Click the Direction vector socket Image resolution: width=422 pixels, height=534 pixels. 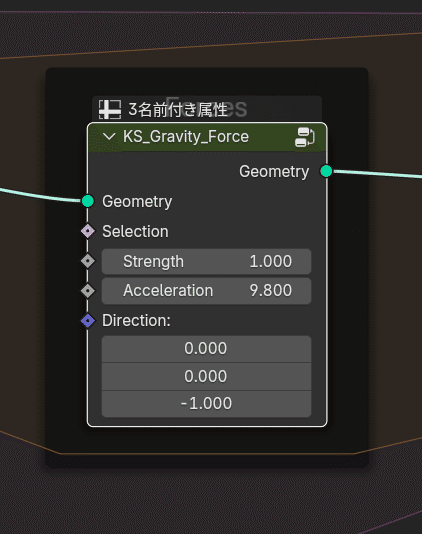tap(88, 321)
